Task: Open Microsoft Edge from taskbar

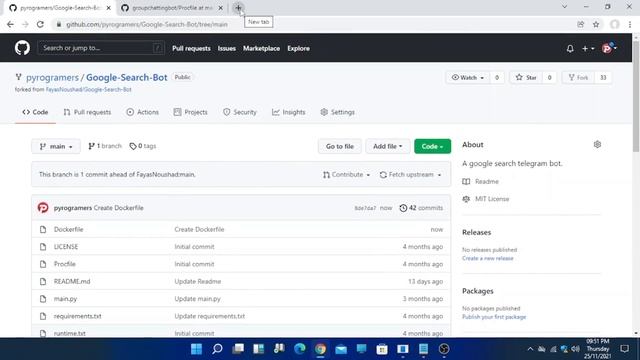Action: [300, 349]
